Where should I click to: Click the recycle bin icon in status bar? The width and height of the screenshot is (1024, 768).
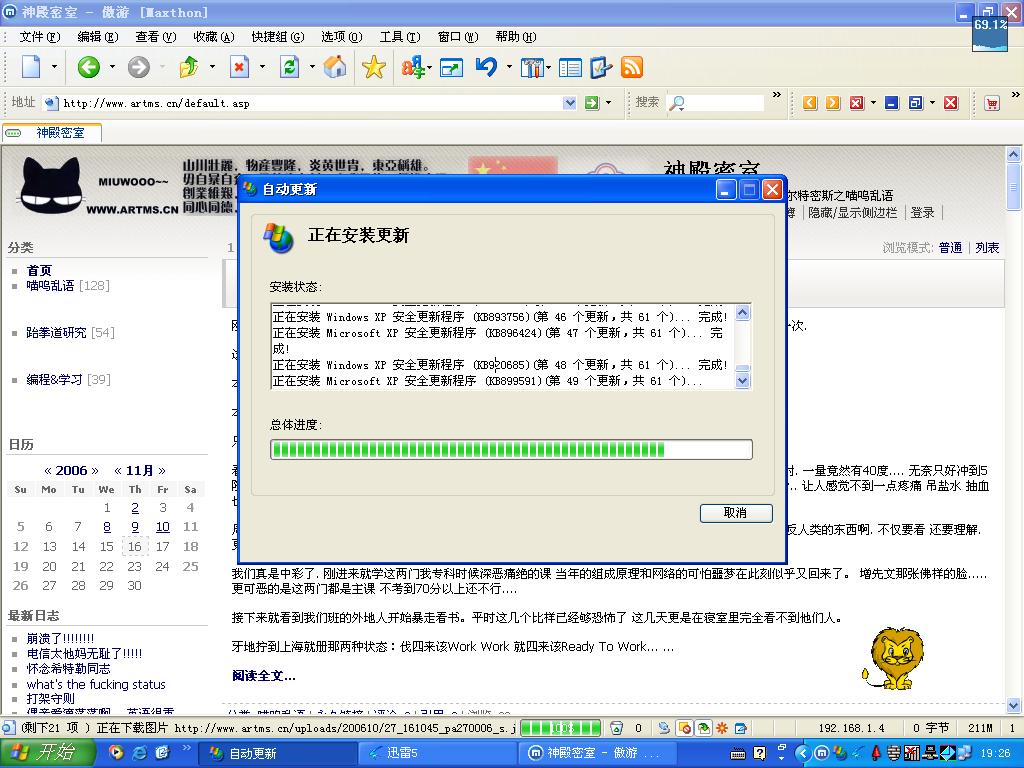tap(616, 728)
